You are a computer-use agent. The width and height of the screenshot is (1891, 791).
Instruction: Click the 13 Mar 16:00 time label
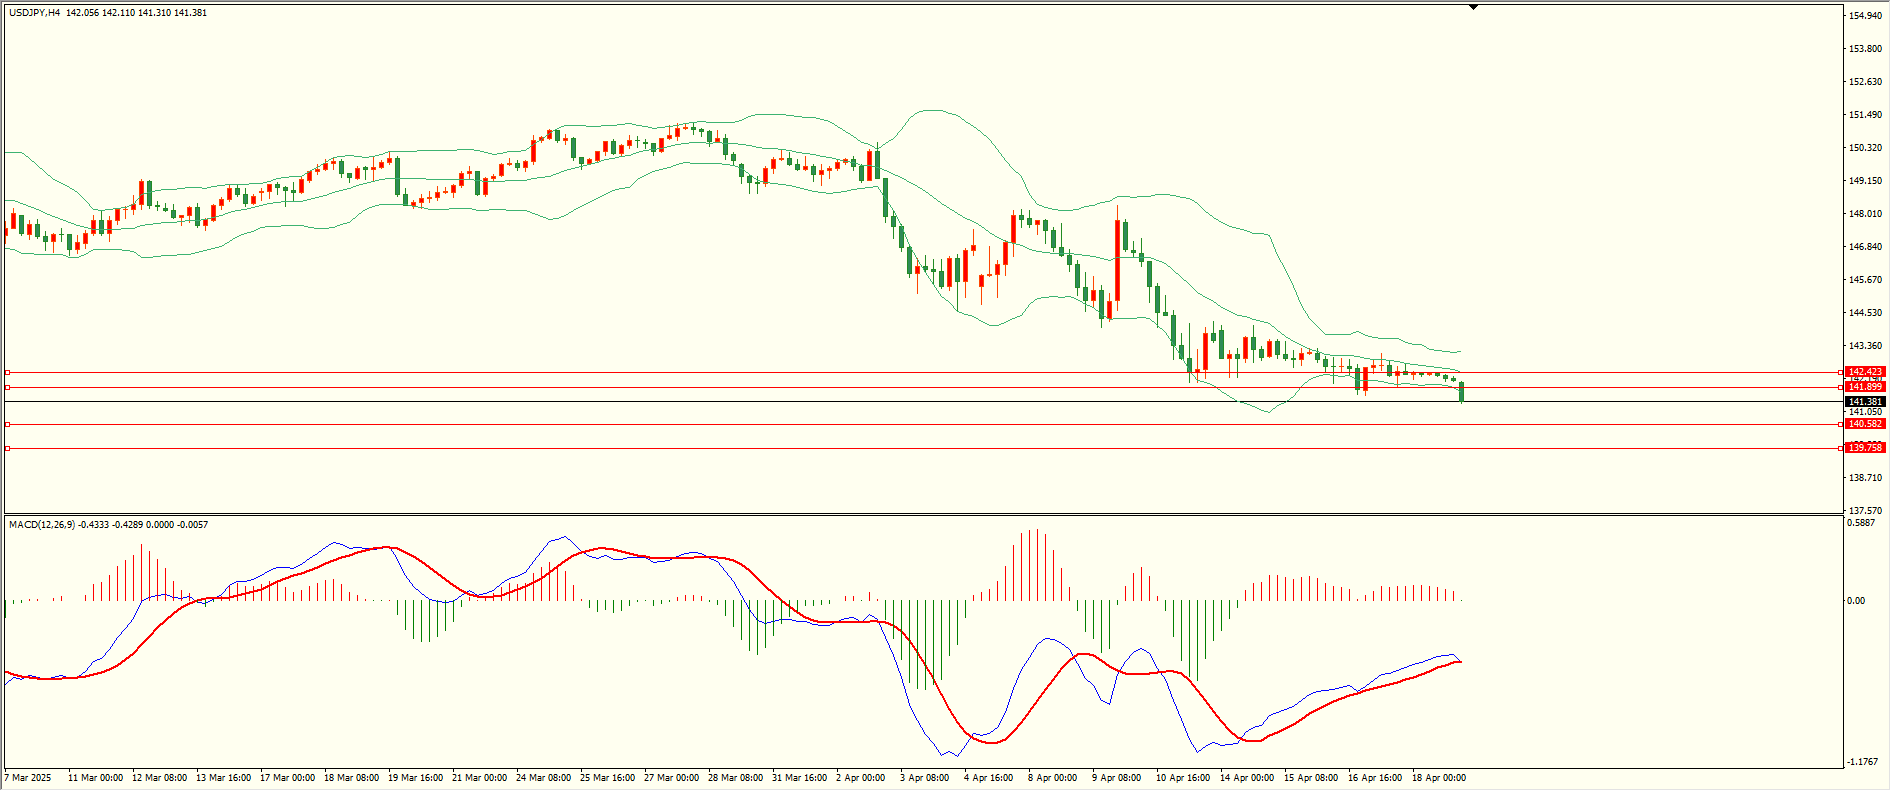point(223,778)
